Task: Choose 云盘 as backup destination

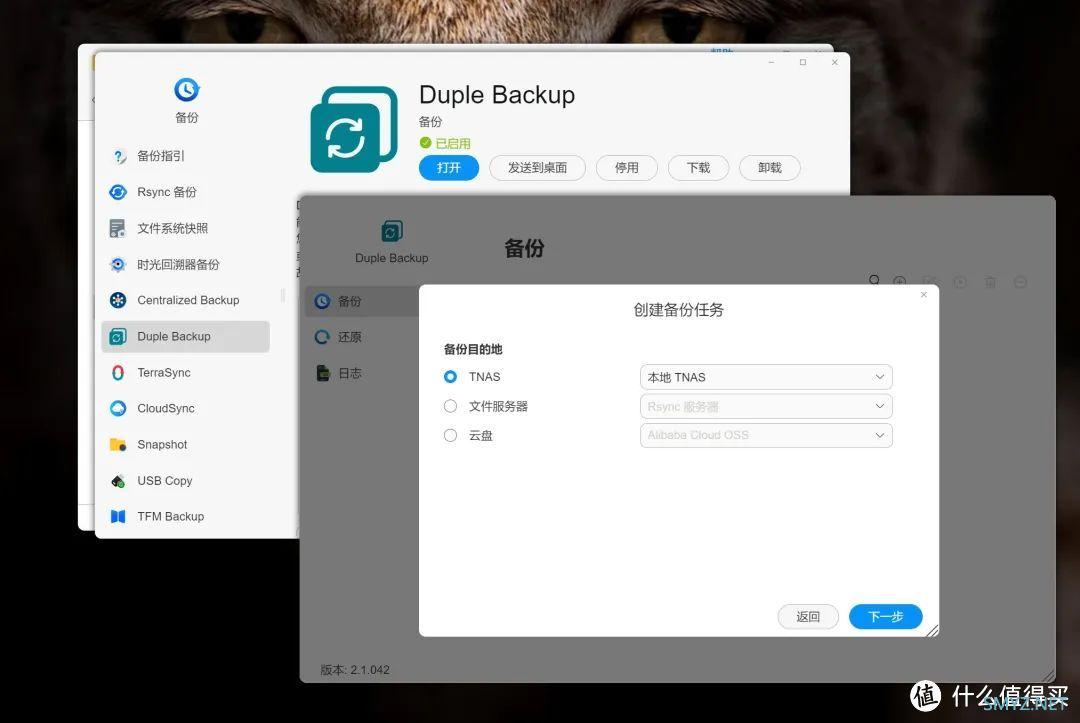Action: tap(450, 435)
